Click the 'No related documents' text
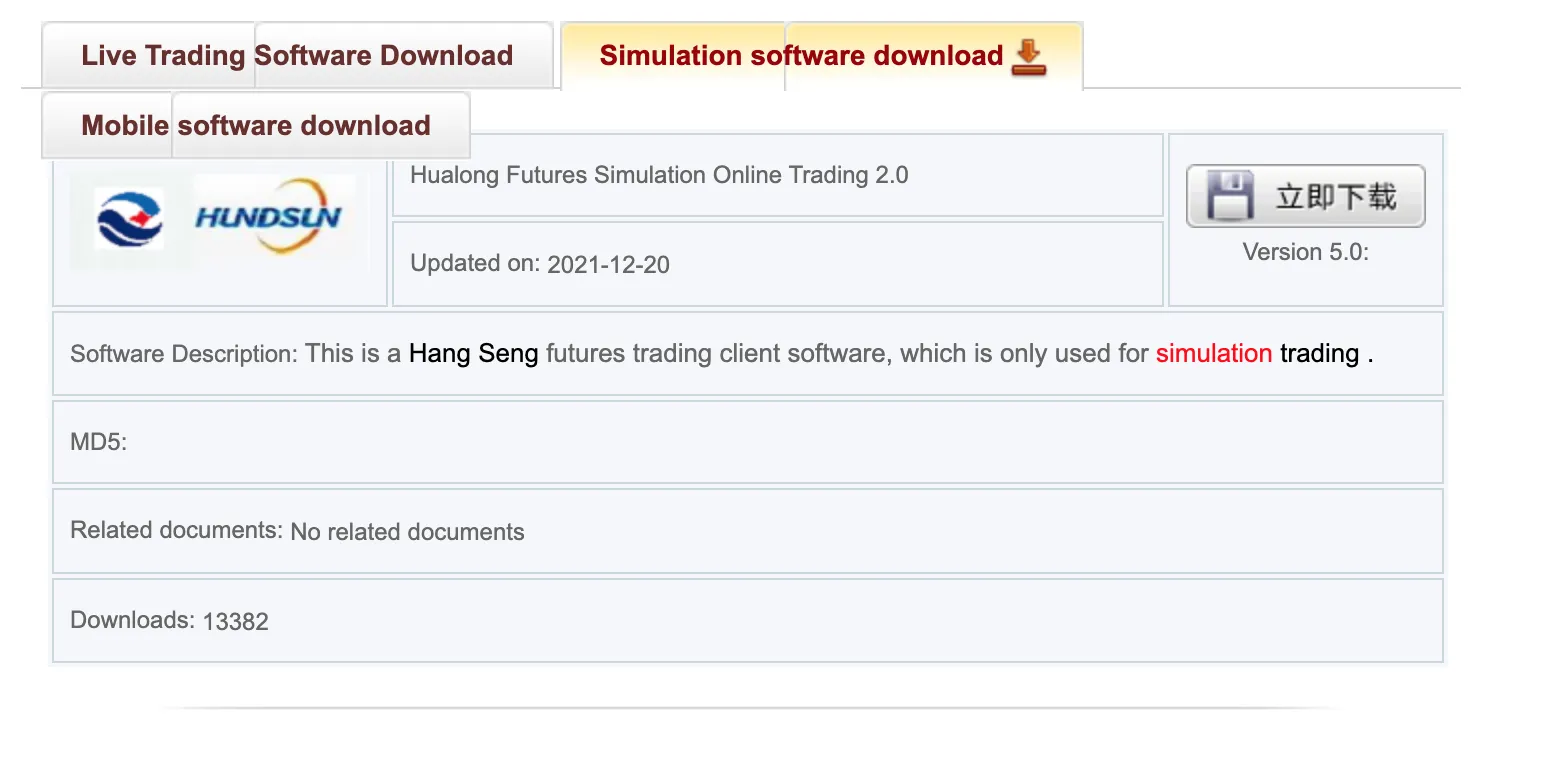The height and width of the screenshot is (758, 1556). point(407,532)
